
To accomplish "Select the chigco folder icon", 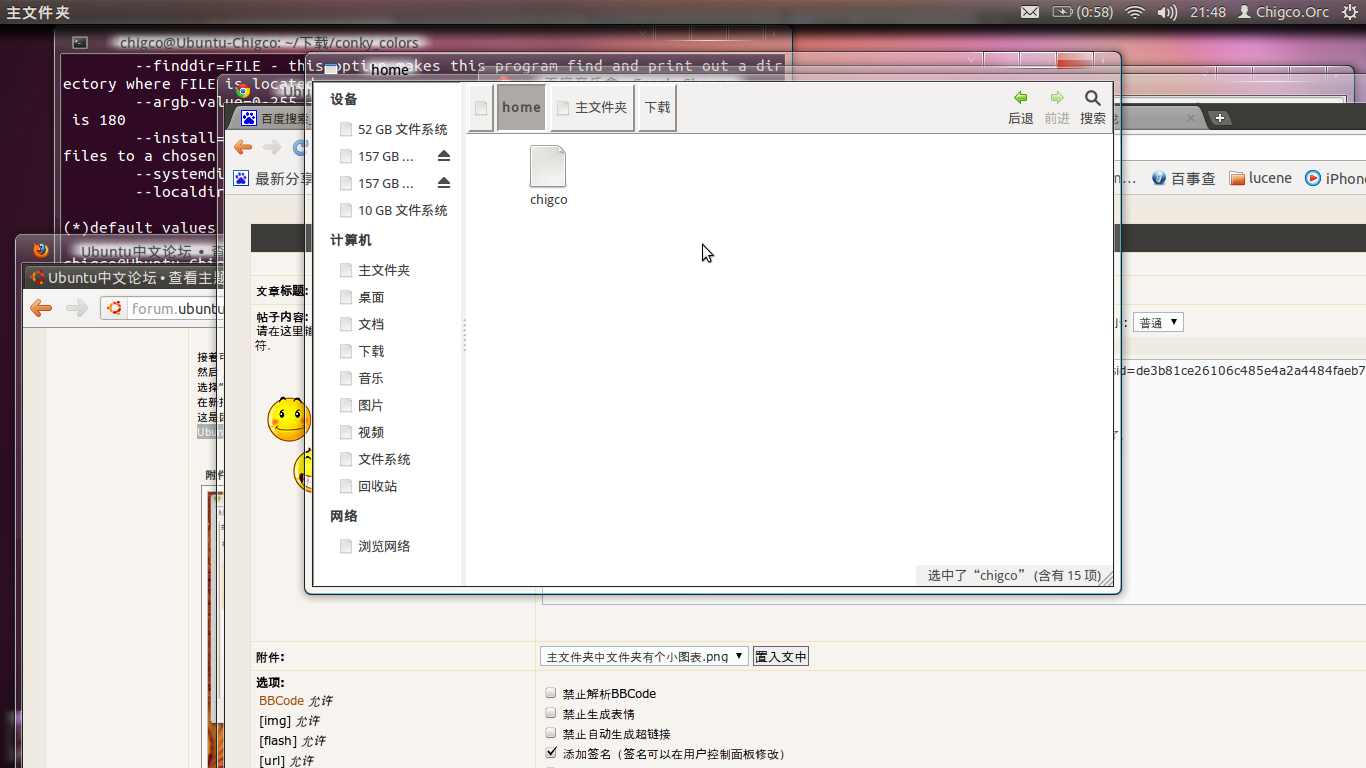I will 548,166.
